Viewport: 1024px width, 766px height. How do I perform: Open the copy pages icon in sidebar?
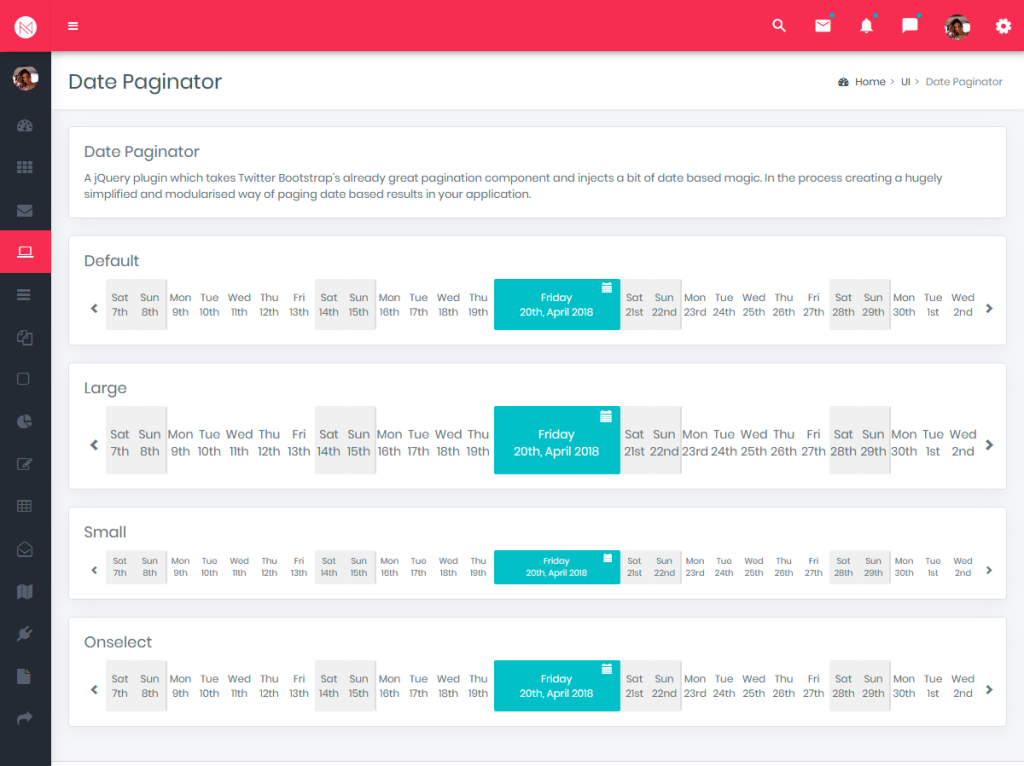point(25,338)
